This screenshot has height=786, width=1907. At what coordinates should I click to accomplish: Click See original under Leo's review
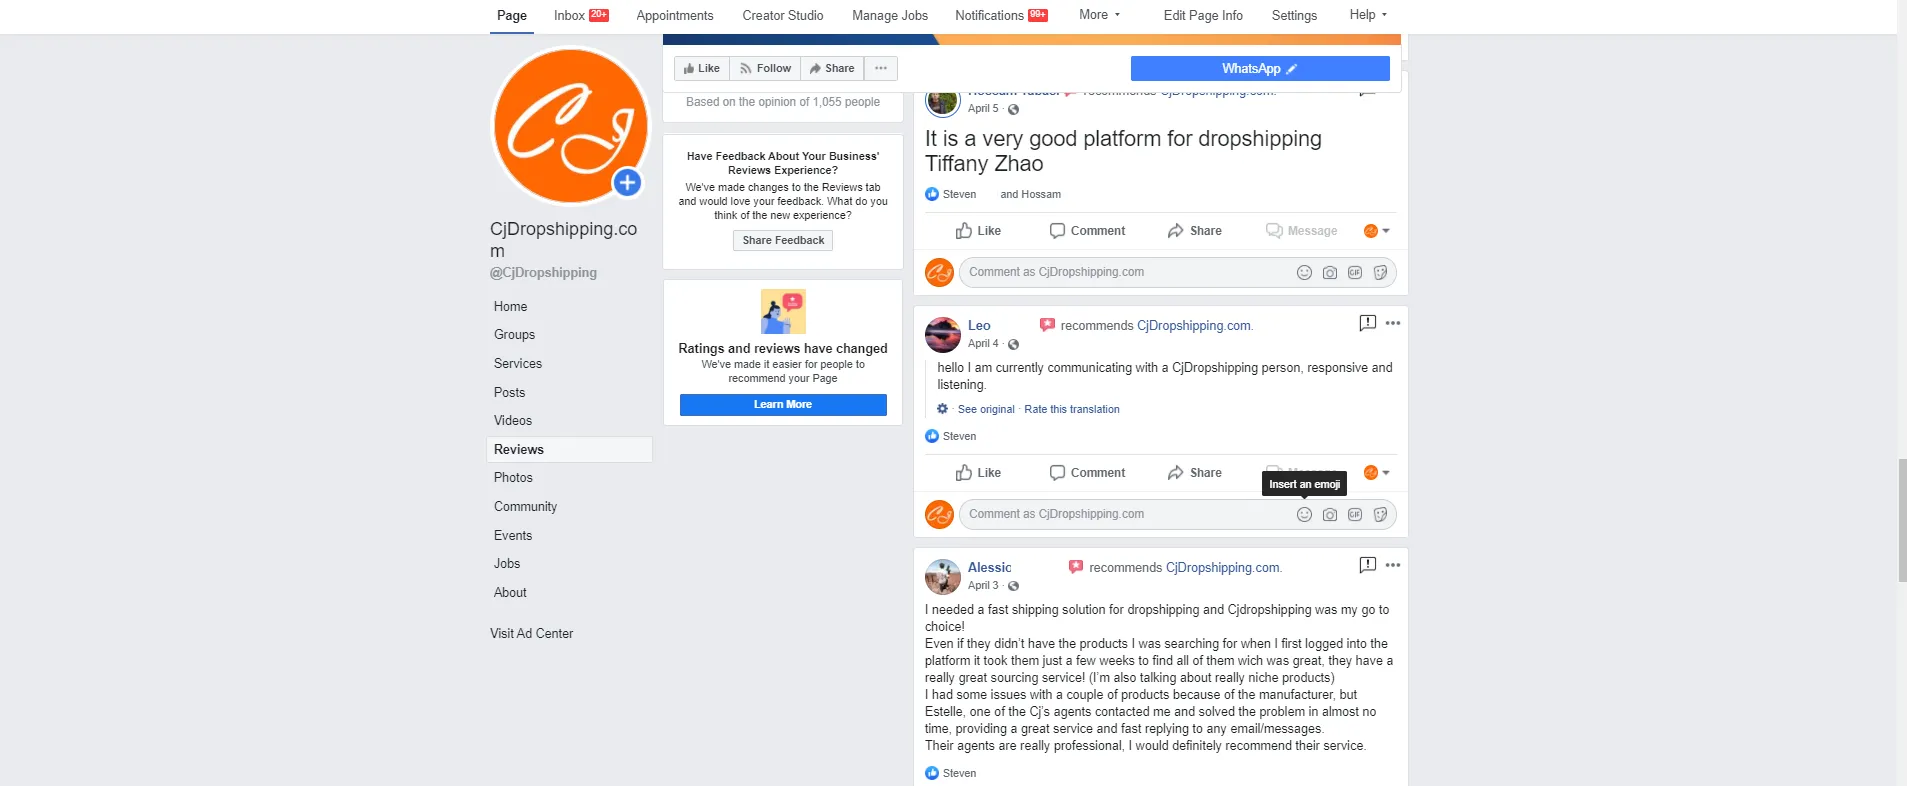pyautogui.click(x=986, y=409)
